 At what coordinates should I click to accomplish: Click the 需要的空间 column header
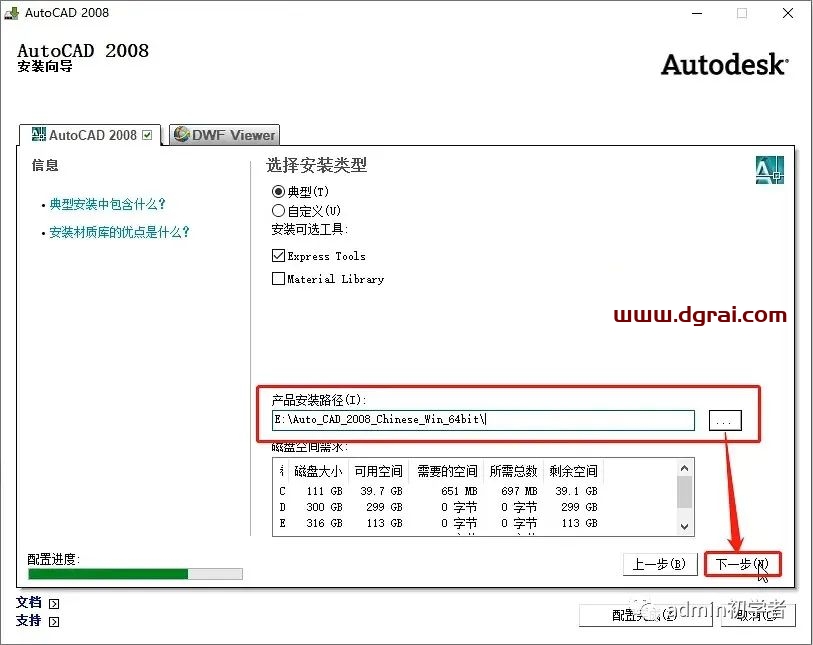click(x=447, y=471)
